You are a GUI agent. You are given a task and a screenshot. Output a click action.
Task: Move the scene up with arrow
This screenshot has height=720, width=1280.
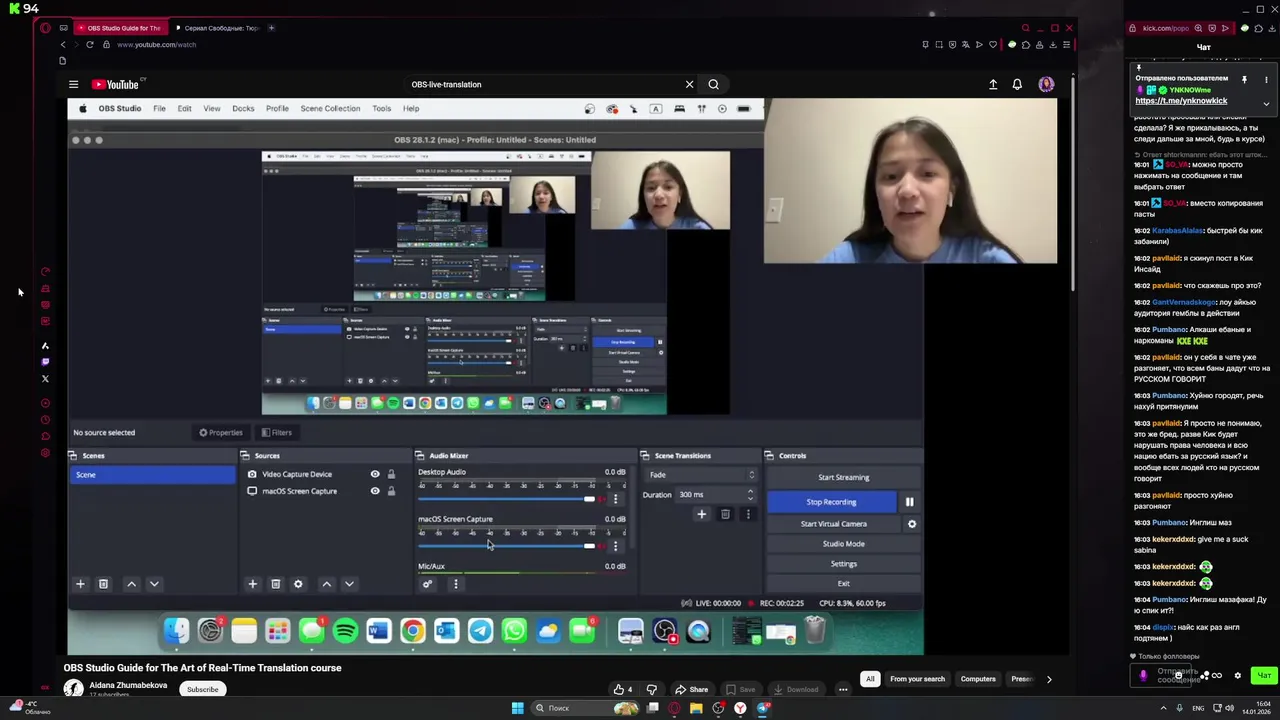[x=131, y=584]
